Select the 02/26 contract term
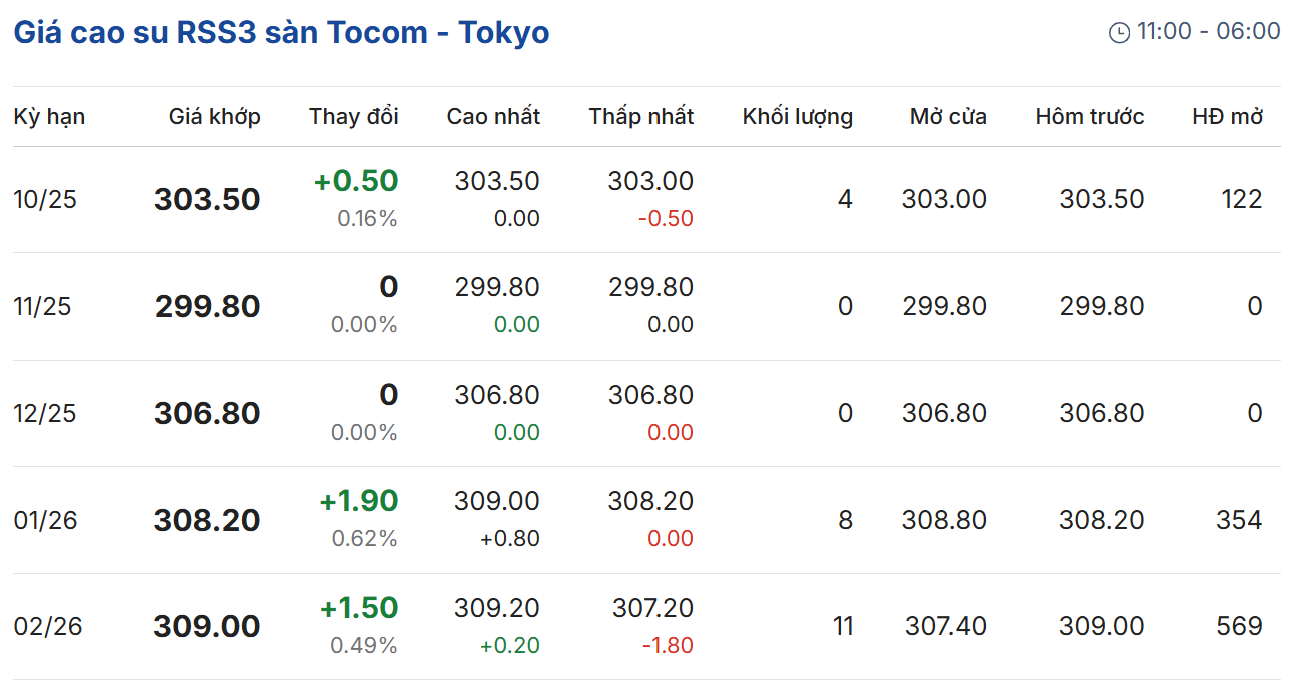The height and width of the screenshot is (684, 1310). coord(47,627)
